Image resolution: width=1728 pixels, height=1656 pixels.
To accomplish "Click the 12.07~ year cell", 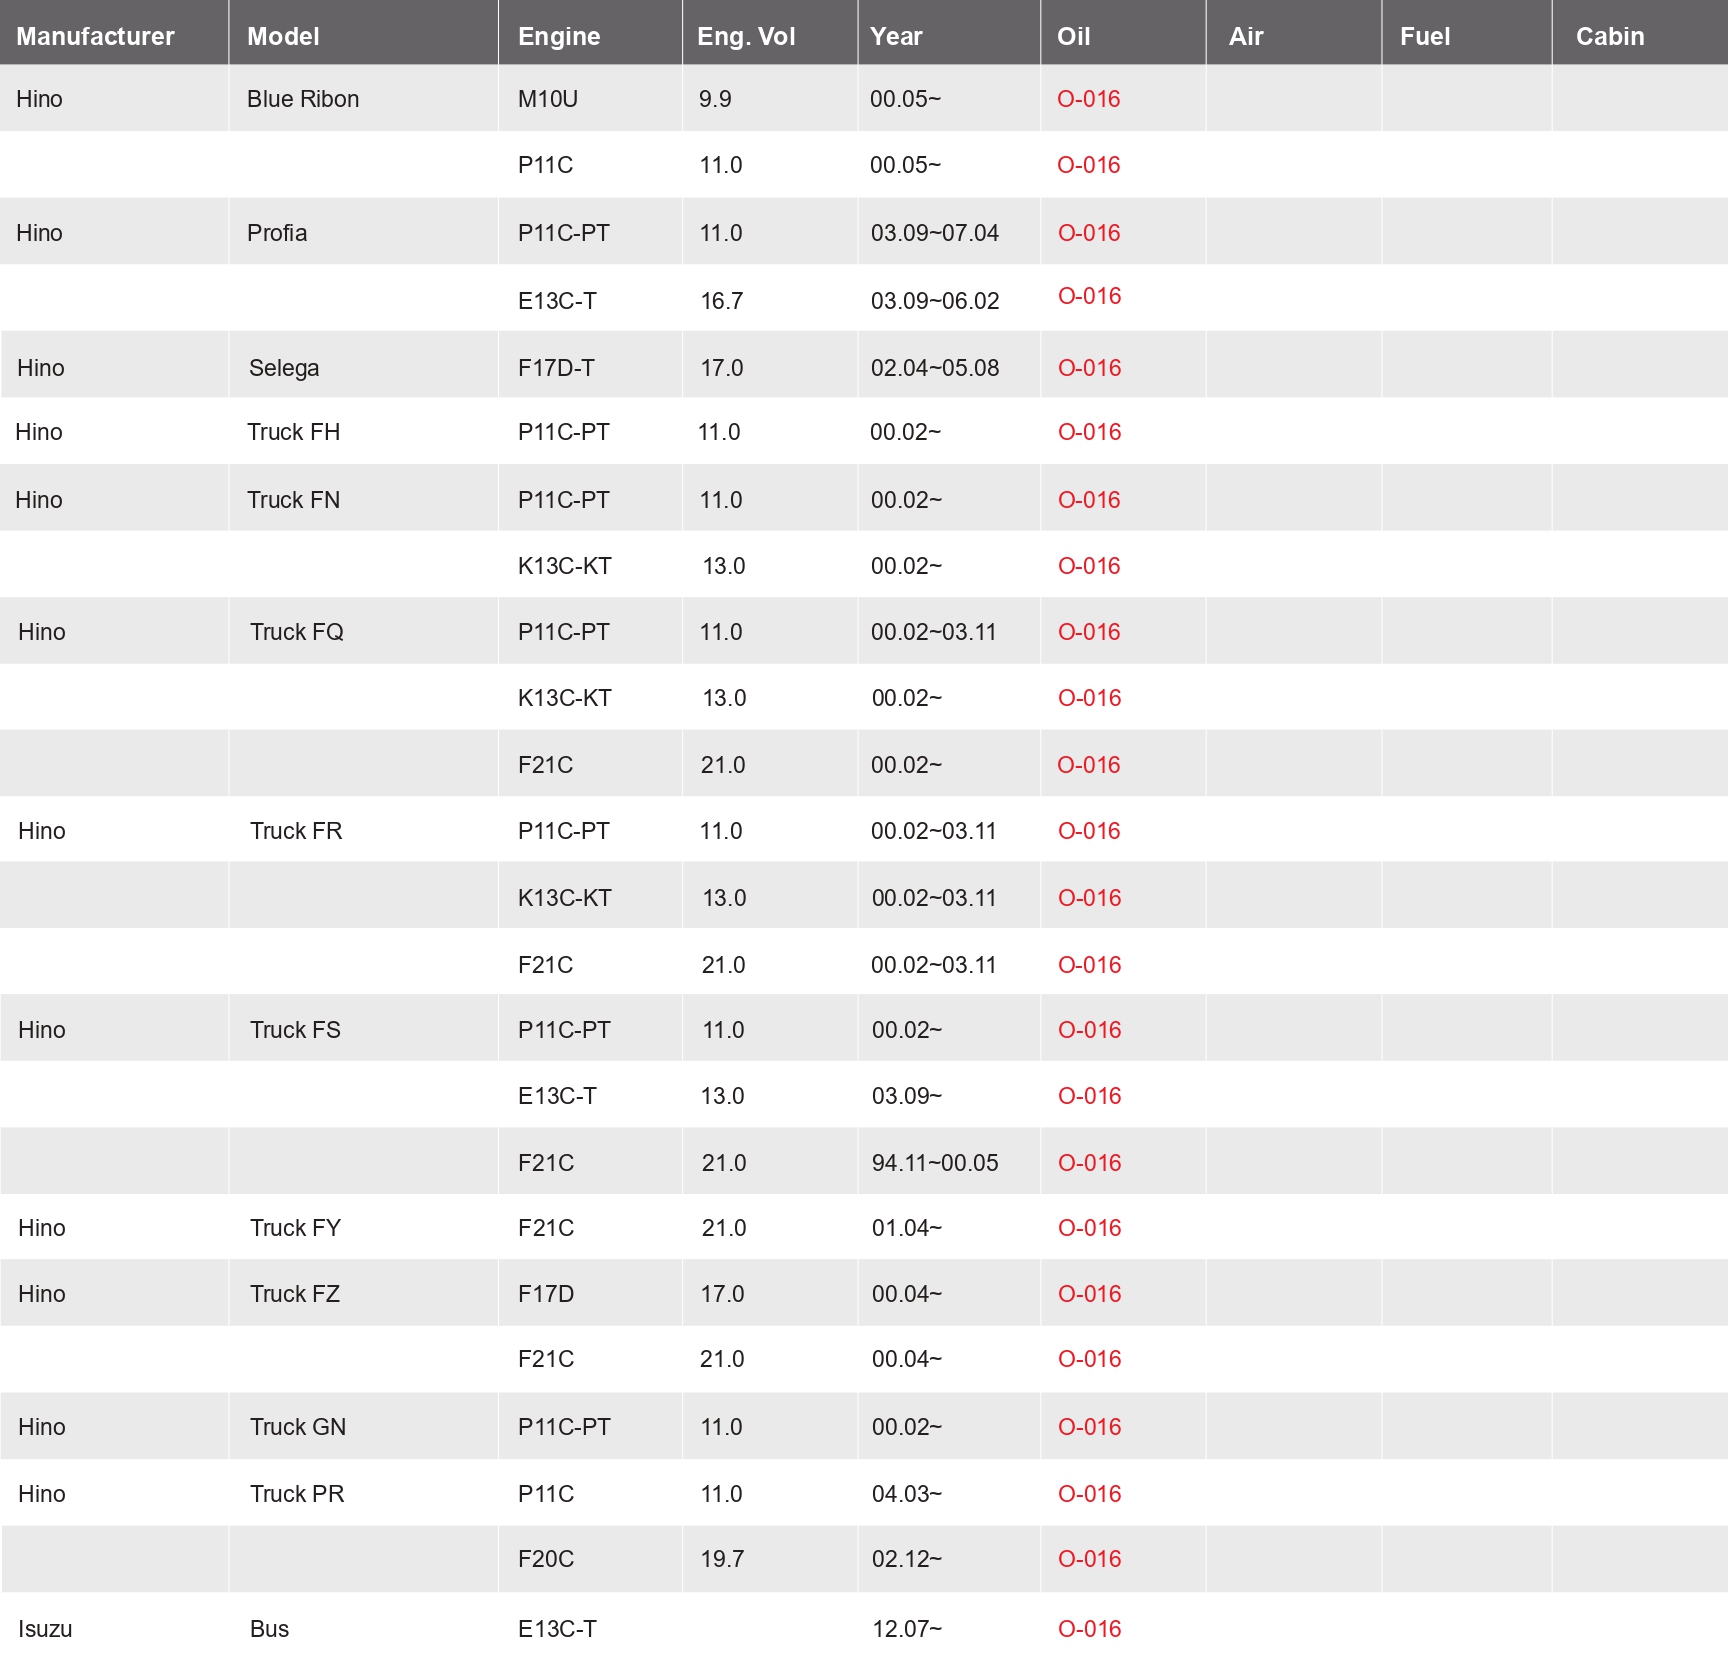I will (x=907, y=1629).
